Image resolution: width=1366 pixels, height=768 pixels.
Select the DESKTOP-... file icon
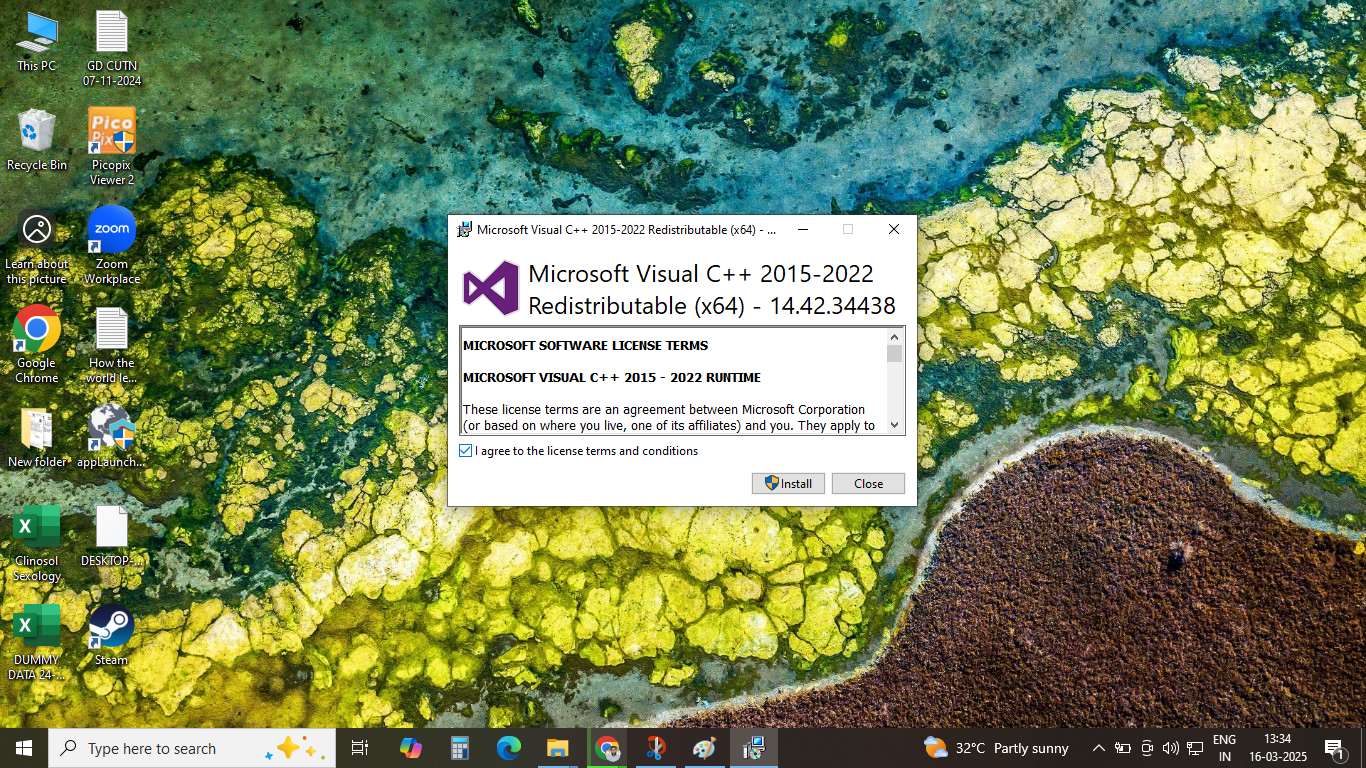click(x=112, y=536)
